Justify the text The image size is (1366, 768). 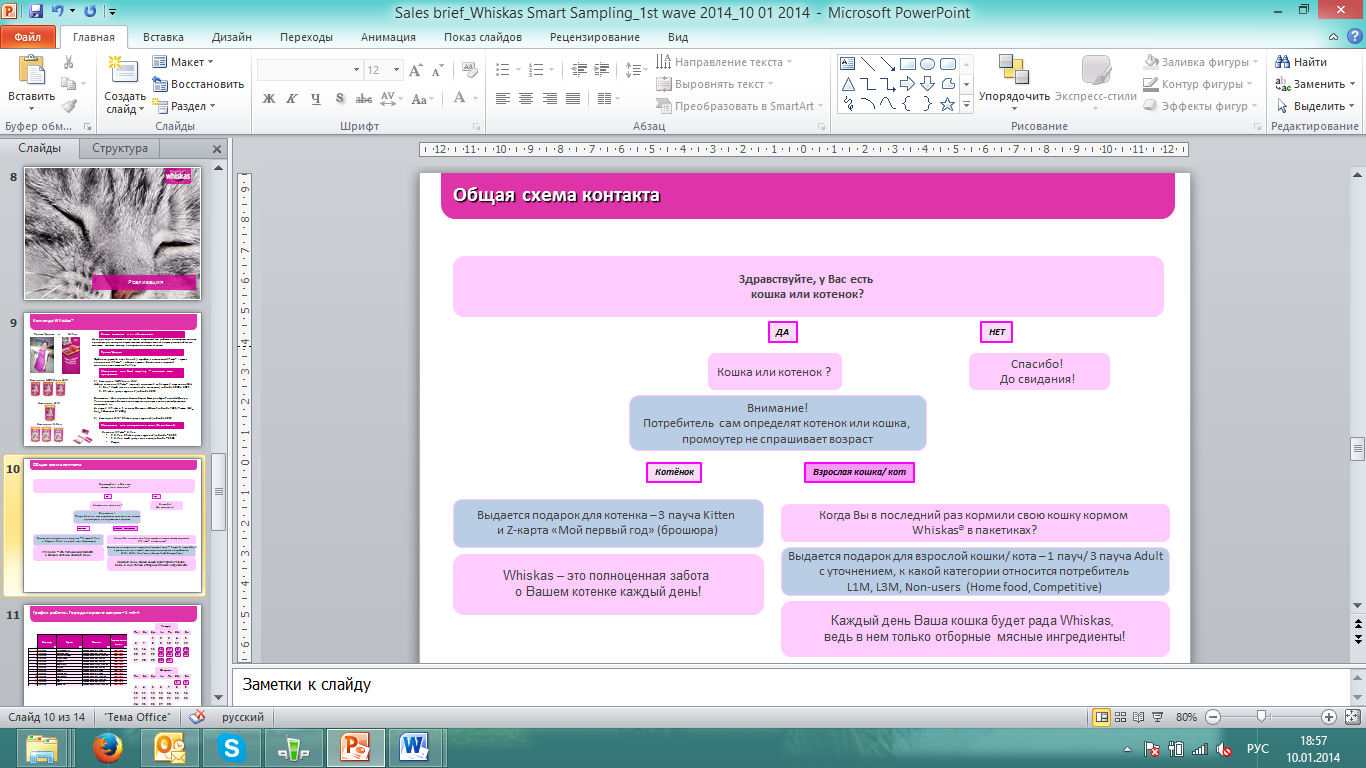click(x=571, y=98)
